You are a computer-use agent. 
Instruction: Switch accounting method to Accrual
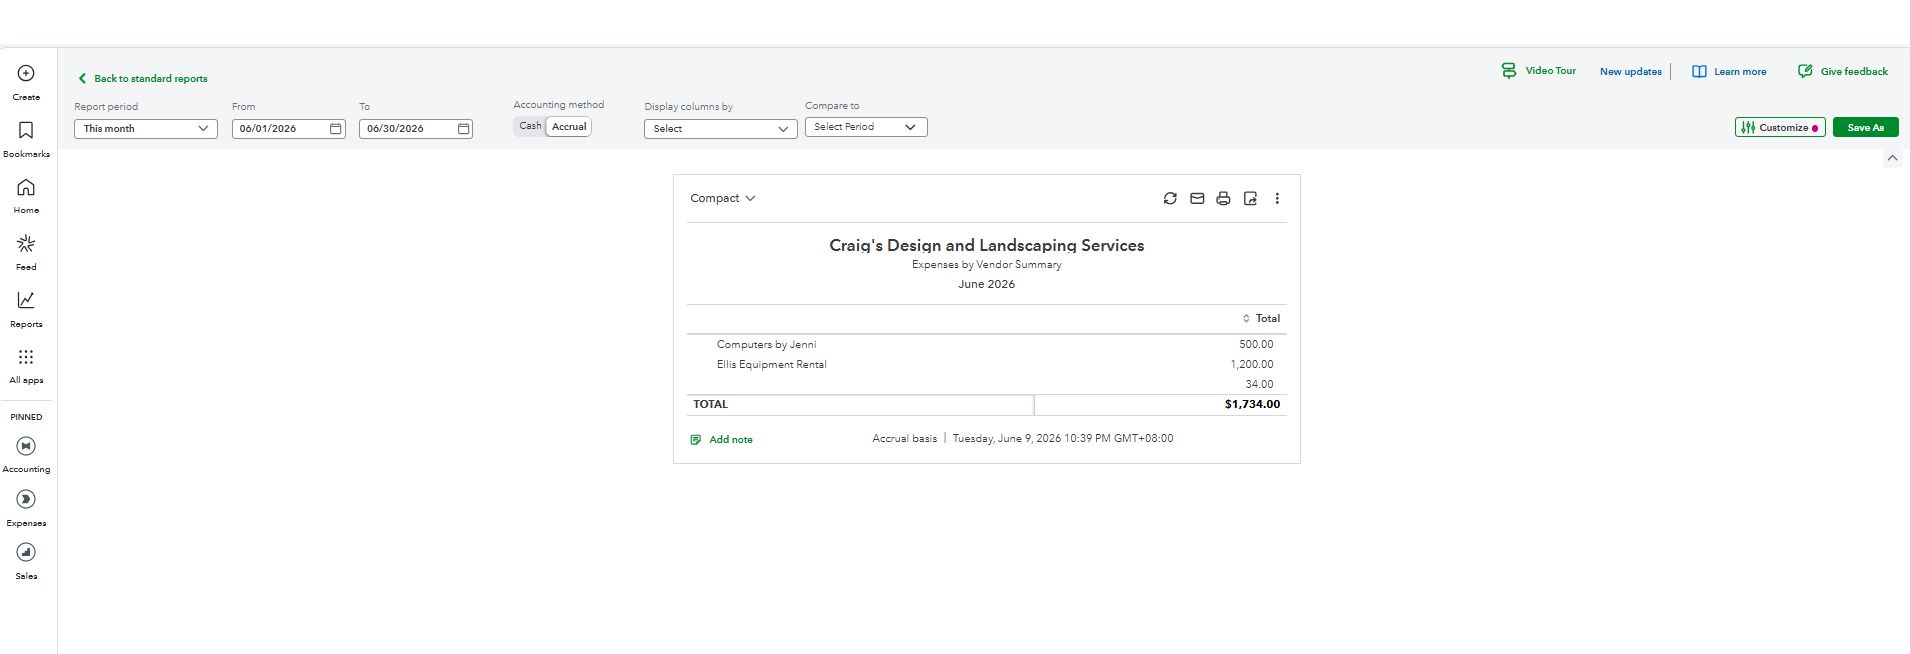(569, 126)
